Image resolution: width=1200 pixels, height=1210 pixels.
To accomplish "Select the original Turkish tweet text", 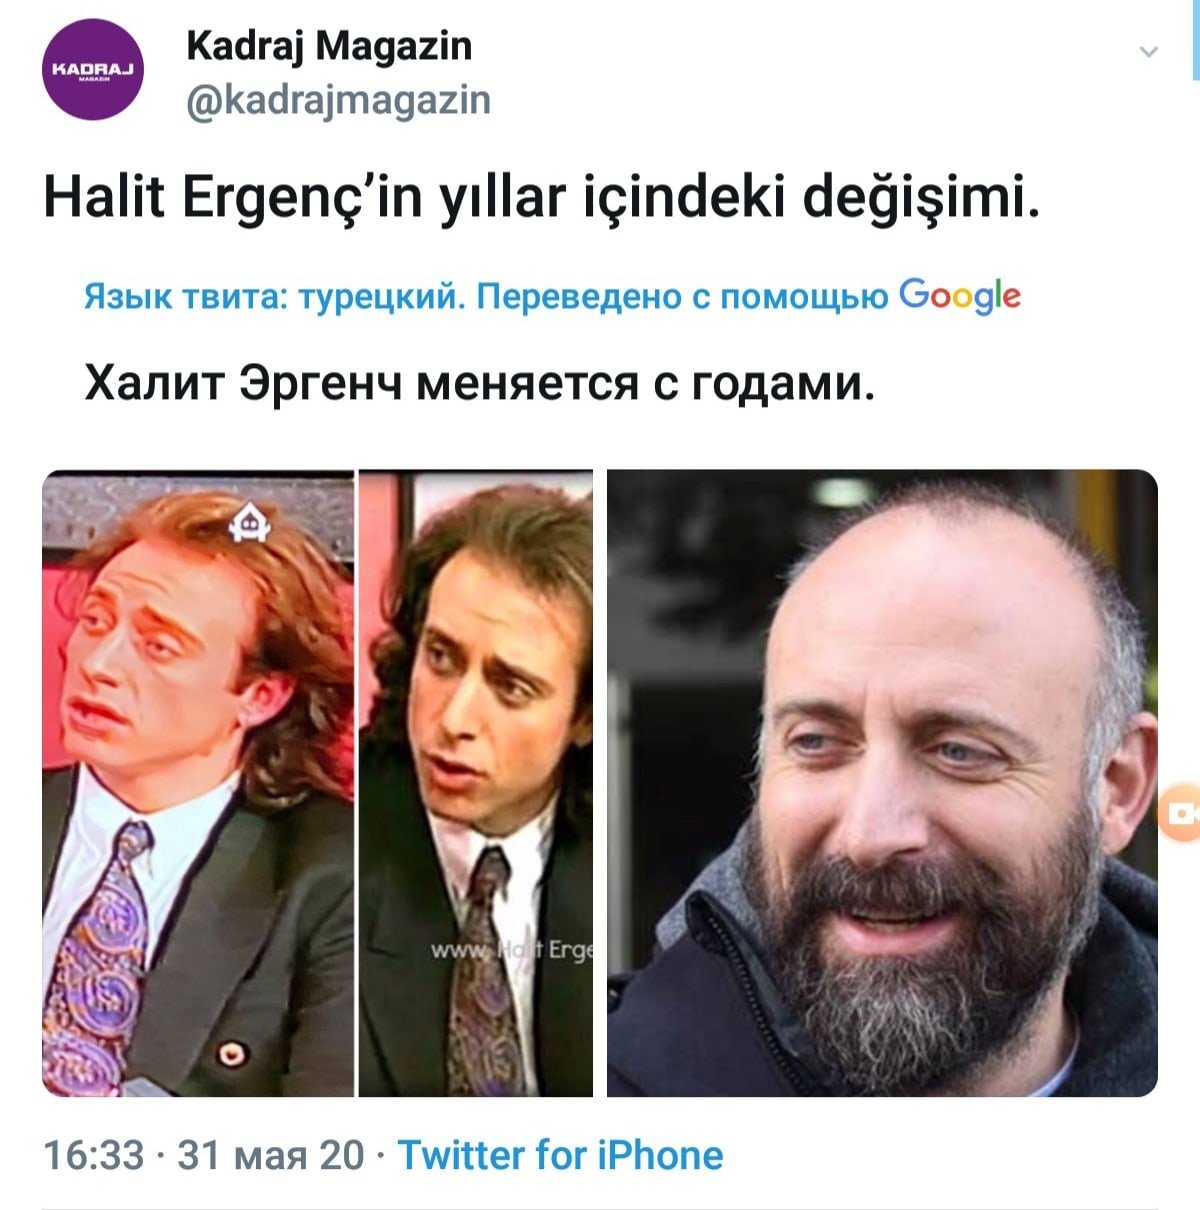I will tap(542, 197).
